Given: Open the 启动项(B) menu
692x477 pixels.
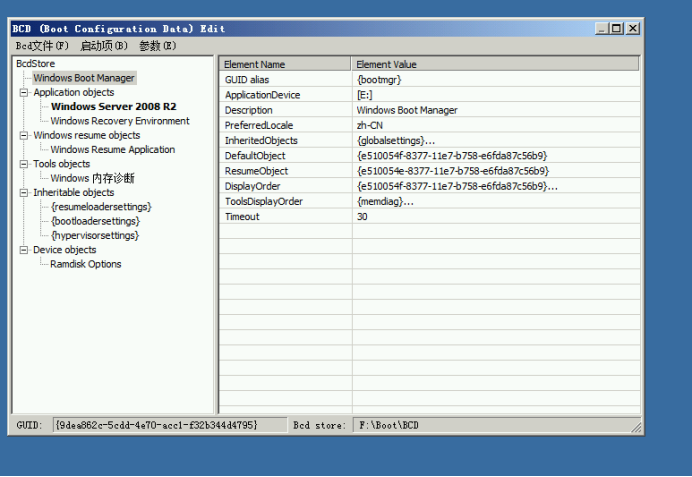Looking at the screenshot, I should coord(104,46).
